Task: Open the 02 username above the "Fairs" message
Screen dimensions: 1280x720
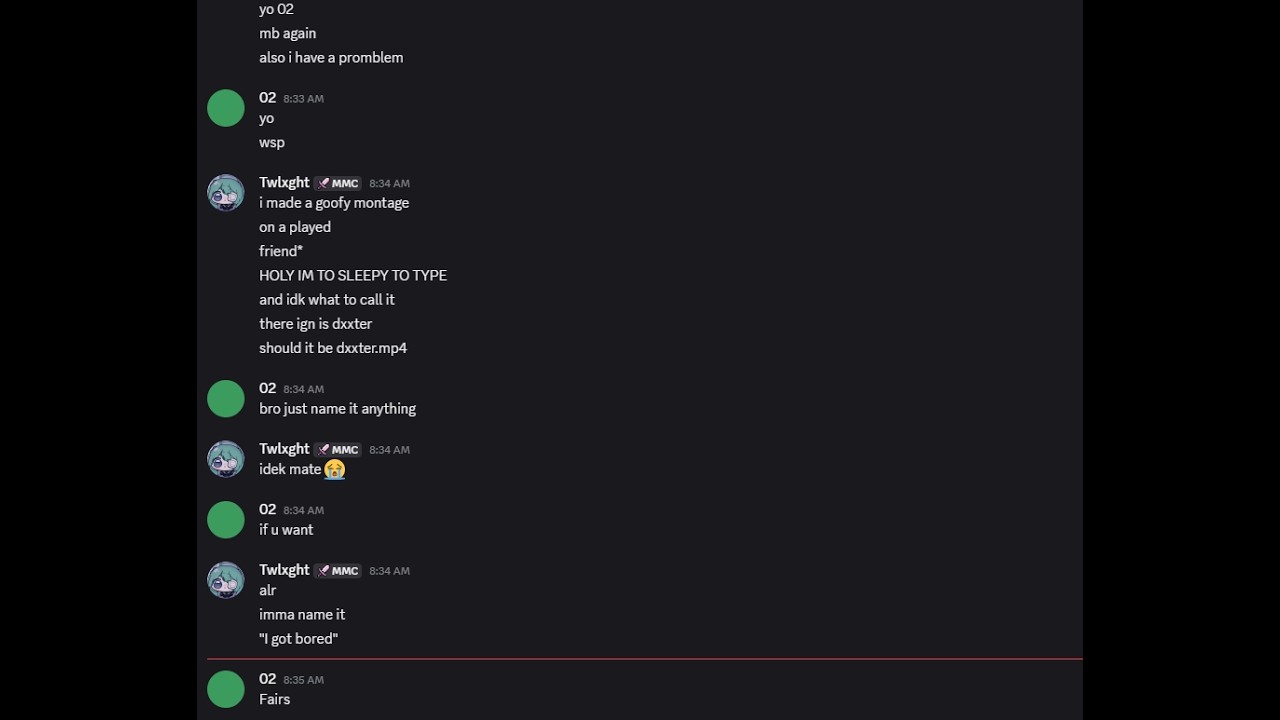Action: [x=267, y=679]
